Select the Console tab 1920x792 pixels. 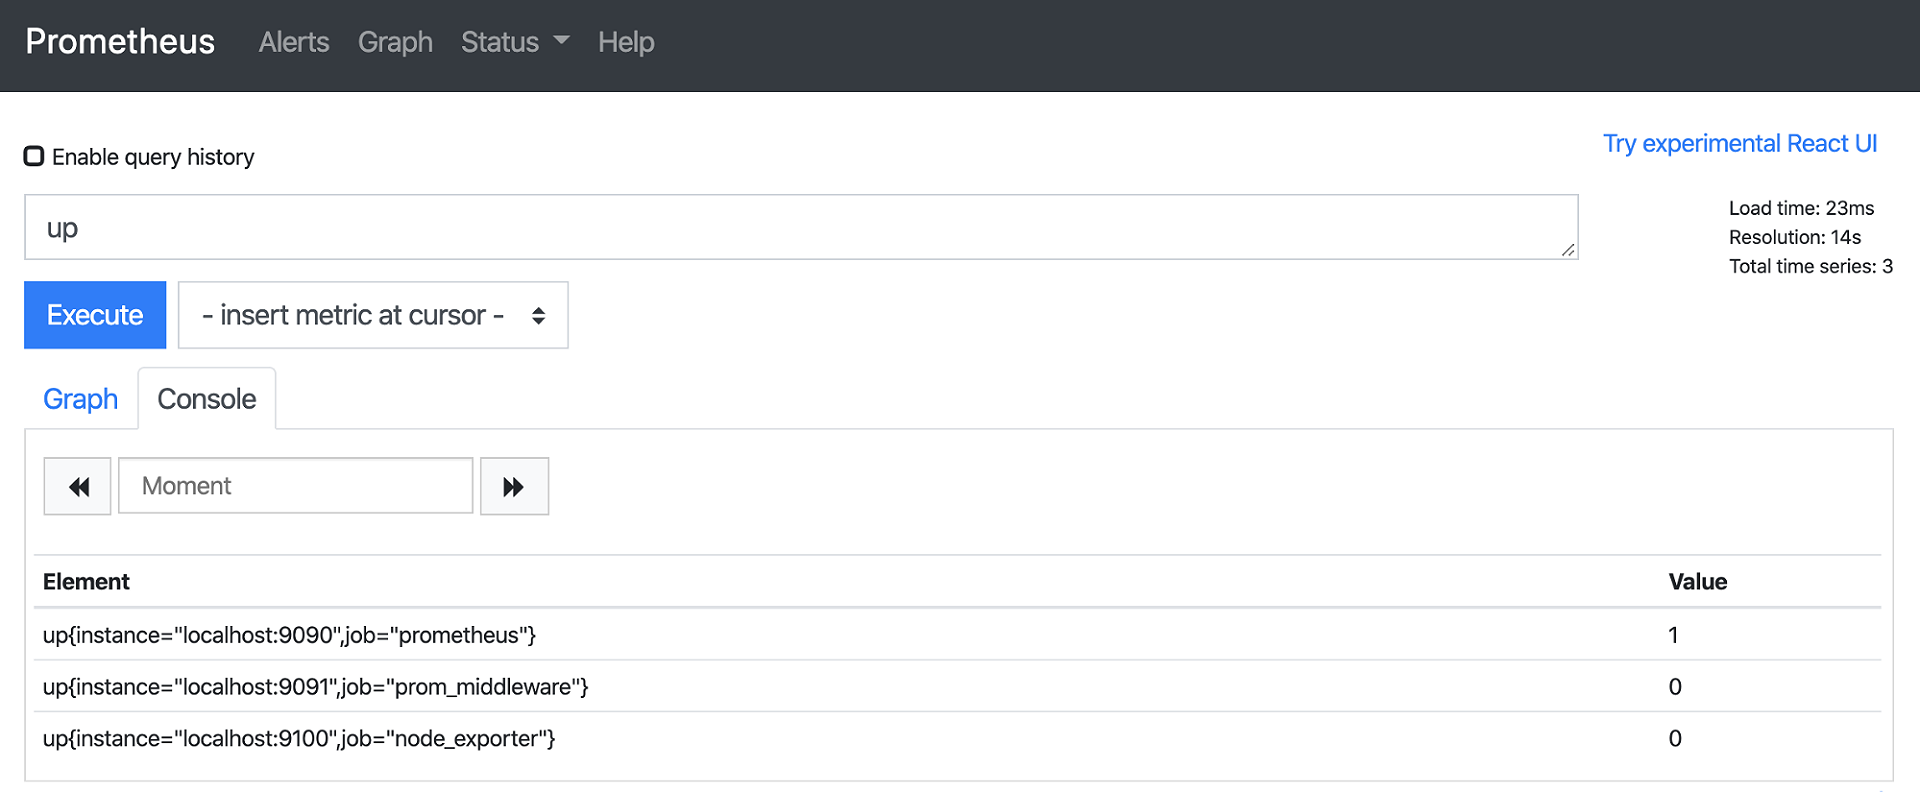click(x=206, y=398)
